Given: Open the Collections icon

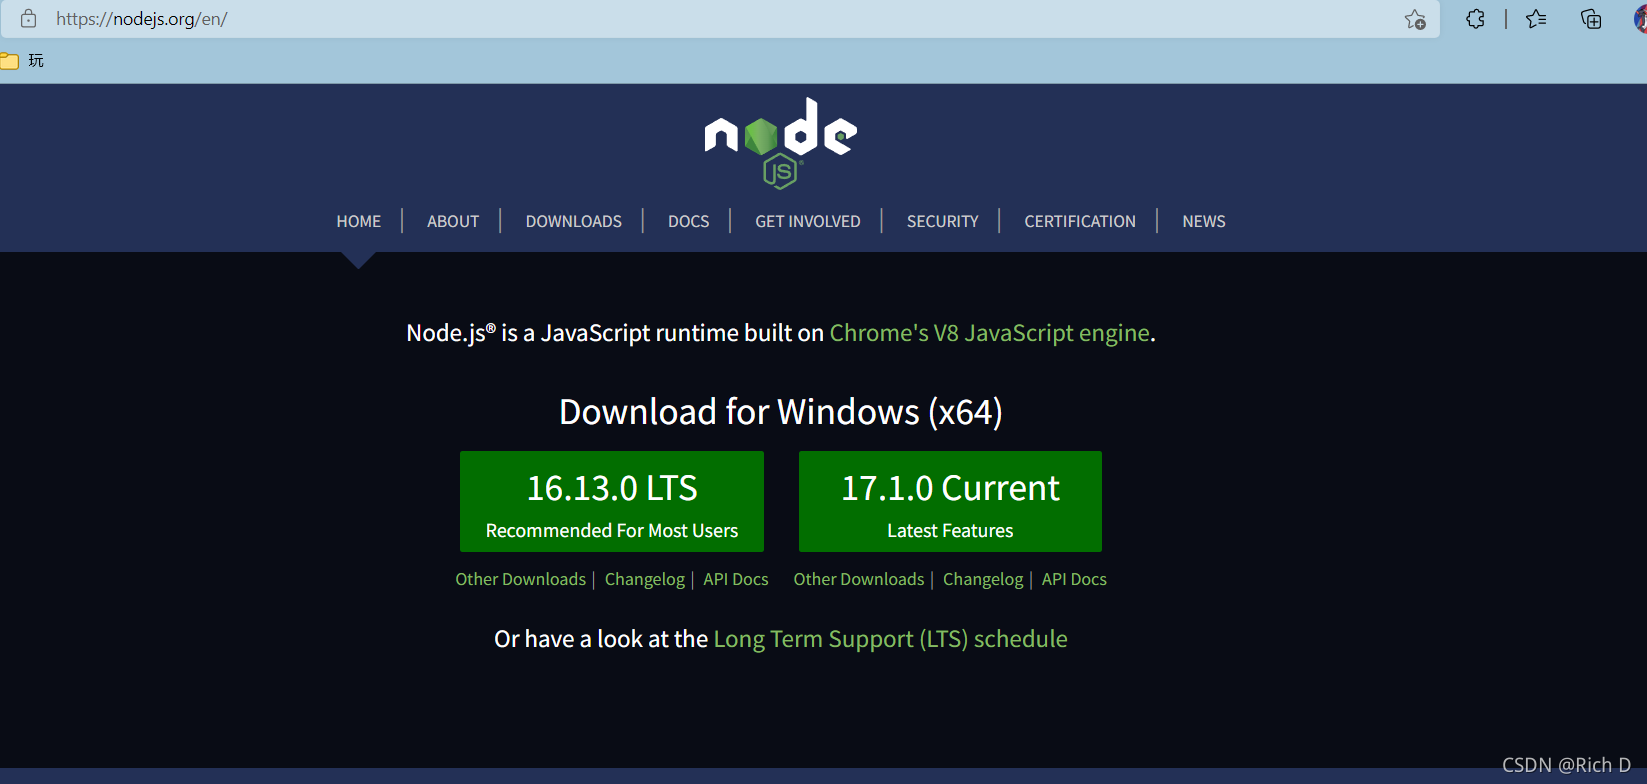Looking at the screenshot, I should pyautogui.click(x=1591, y=18).
